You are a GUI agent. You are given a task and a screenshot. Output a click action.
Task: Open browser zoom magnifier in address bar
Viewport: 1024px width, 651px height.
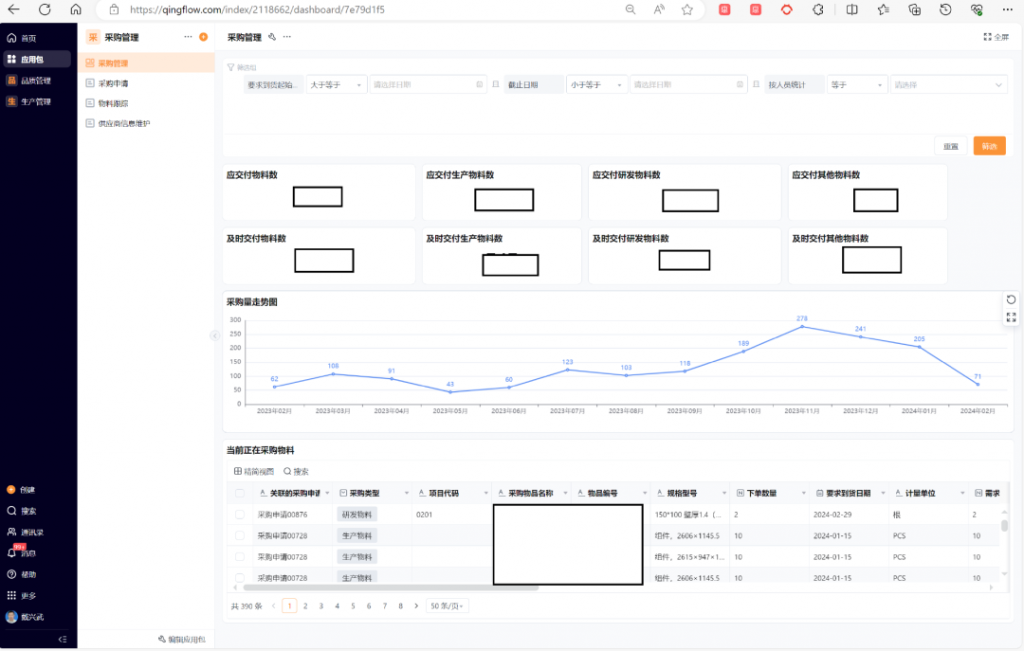point(630,9)
